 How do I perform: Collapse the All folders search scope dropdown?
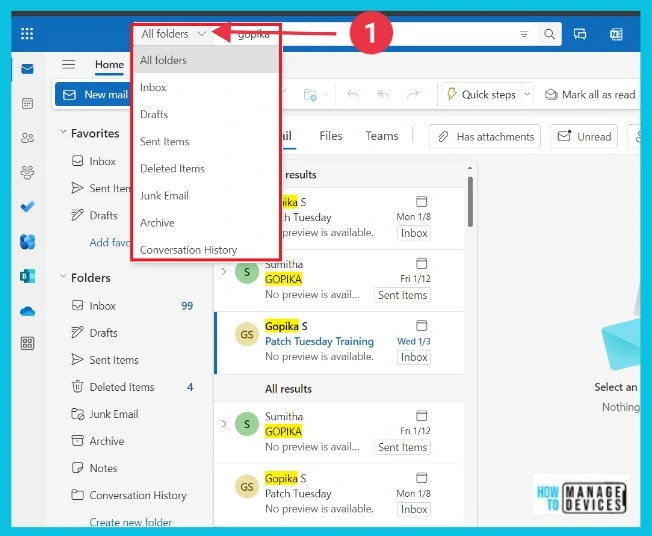click(174, 34)
